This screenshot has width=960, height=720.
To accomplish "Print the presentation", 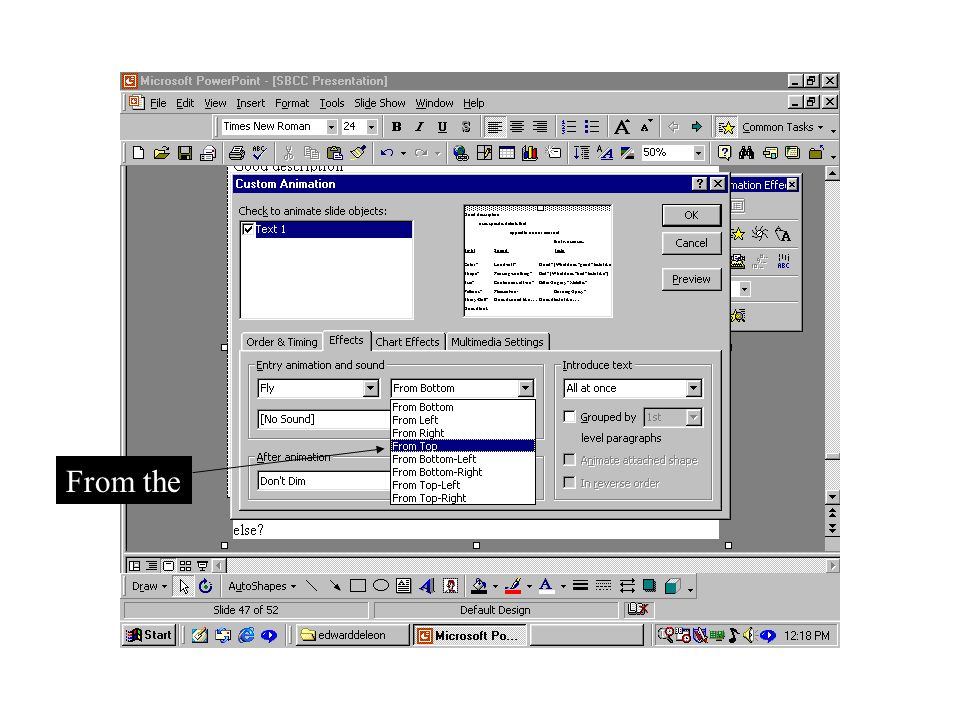I will click(236, 152).
